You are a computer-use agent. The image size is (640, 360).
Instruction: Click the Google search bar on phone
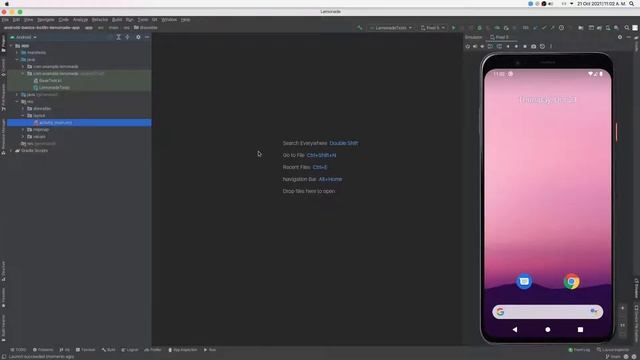point(547,312)
